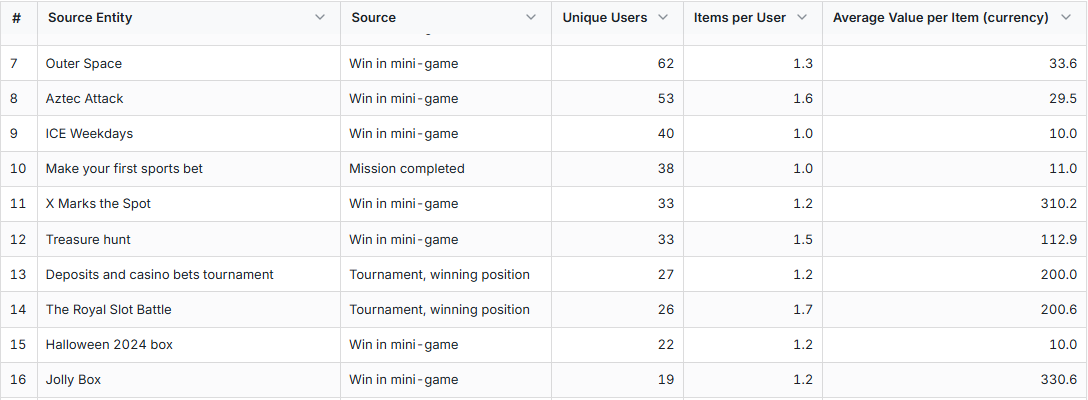Screen dimensions: 1088x400
Task: Select Make your first sports bet row
Action: click(124, 168)
